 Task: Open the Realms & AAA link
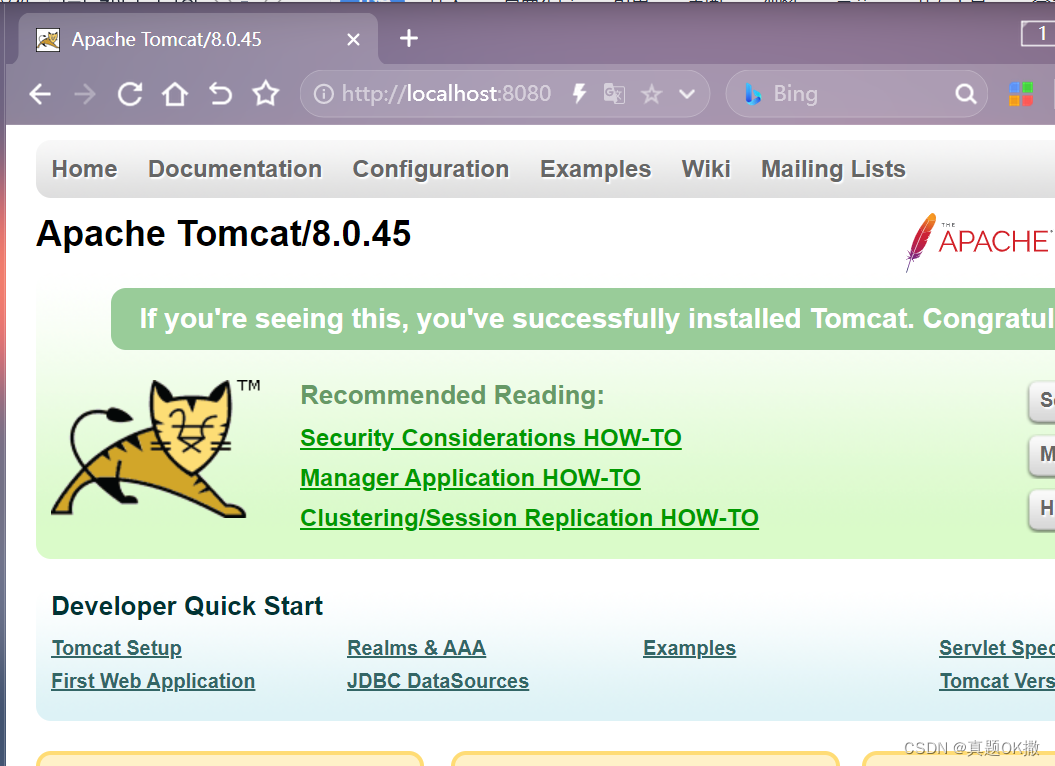416,648
